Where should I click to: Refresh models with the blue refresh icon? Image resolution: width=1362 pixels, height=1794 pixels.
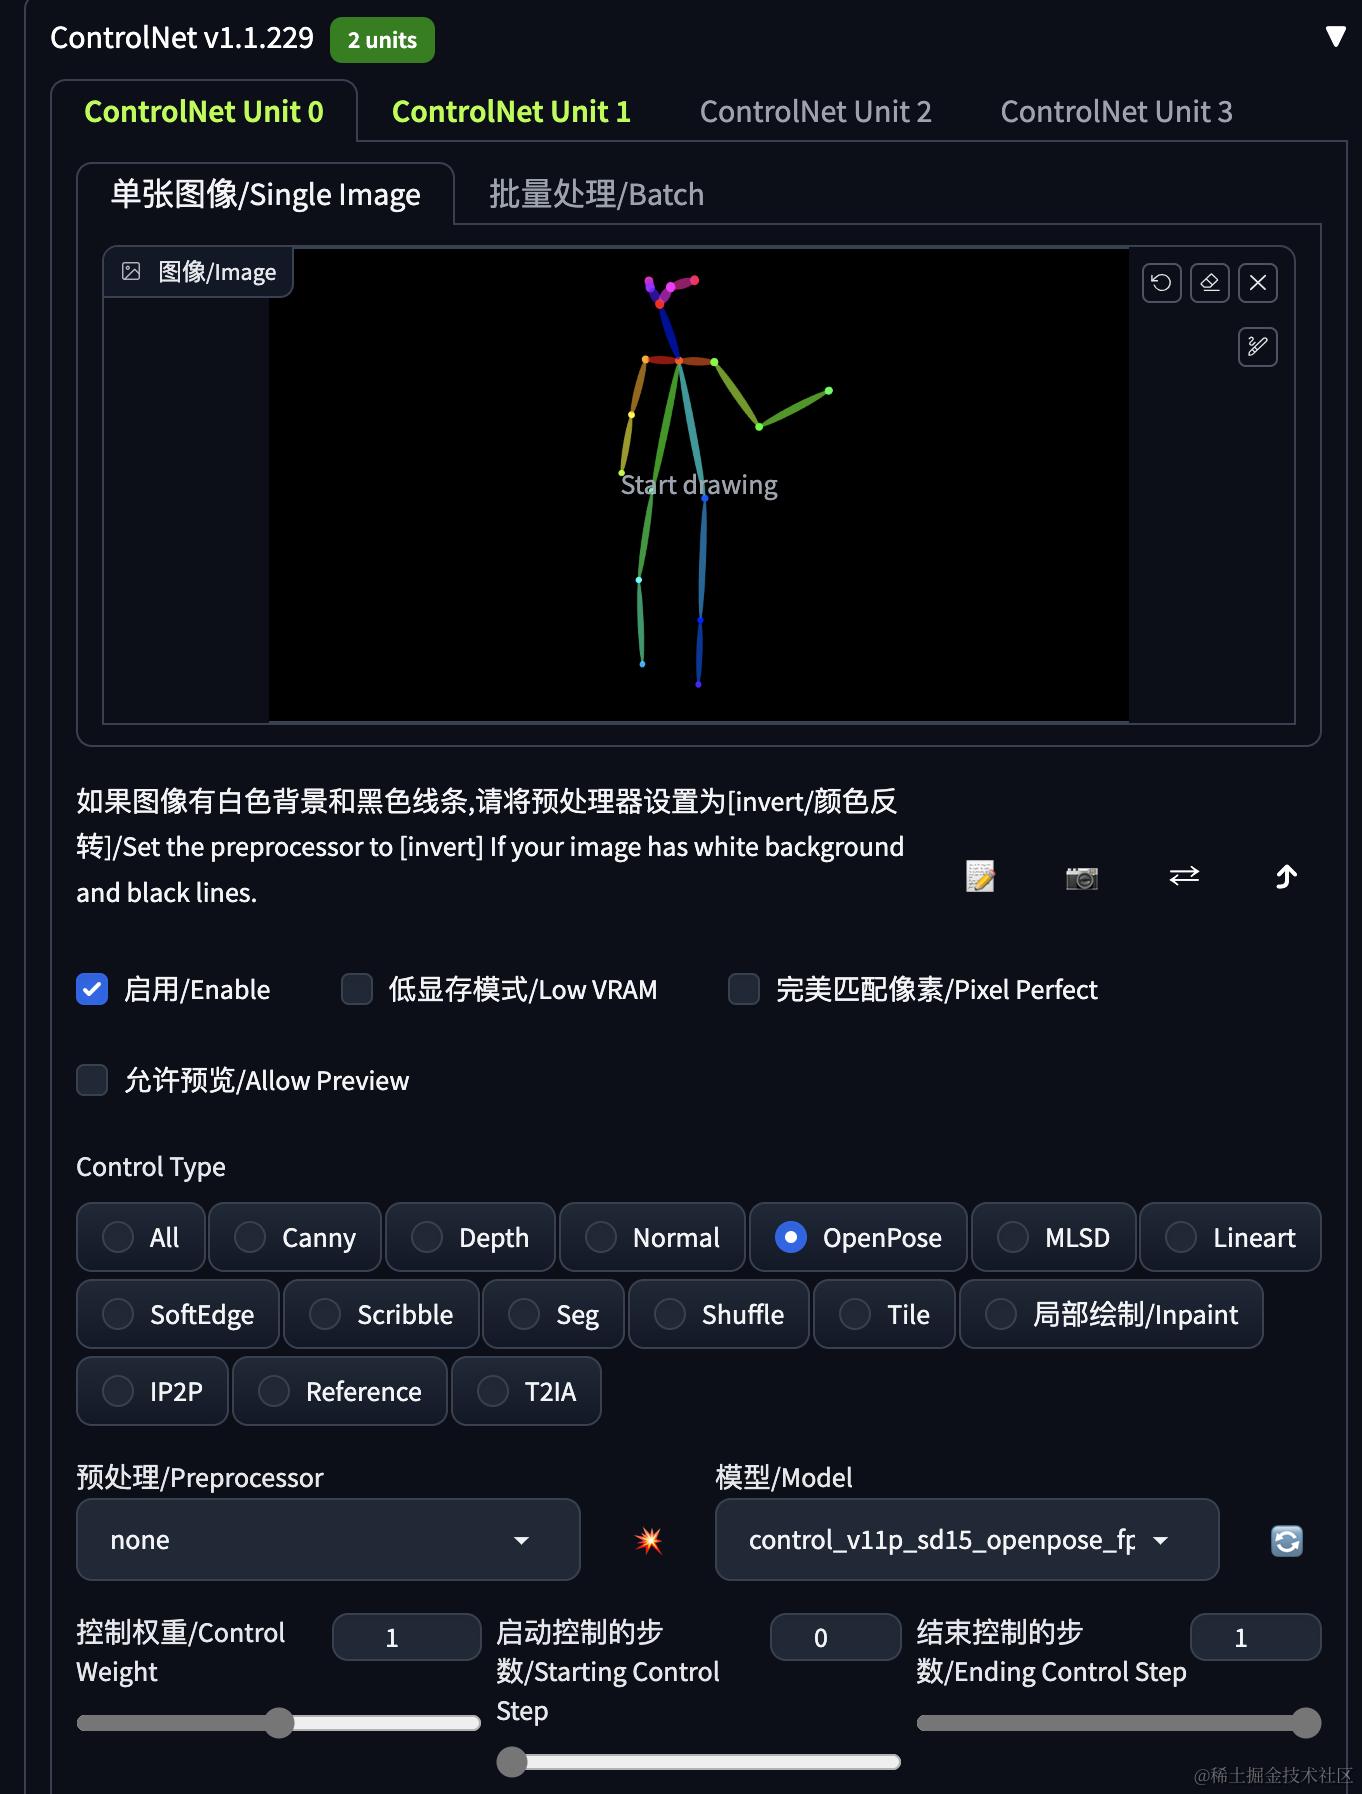click(1286, 1540)
